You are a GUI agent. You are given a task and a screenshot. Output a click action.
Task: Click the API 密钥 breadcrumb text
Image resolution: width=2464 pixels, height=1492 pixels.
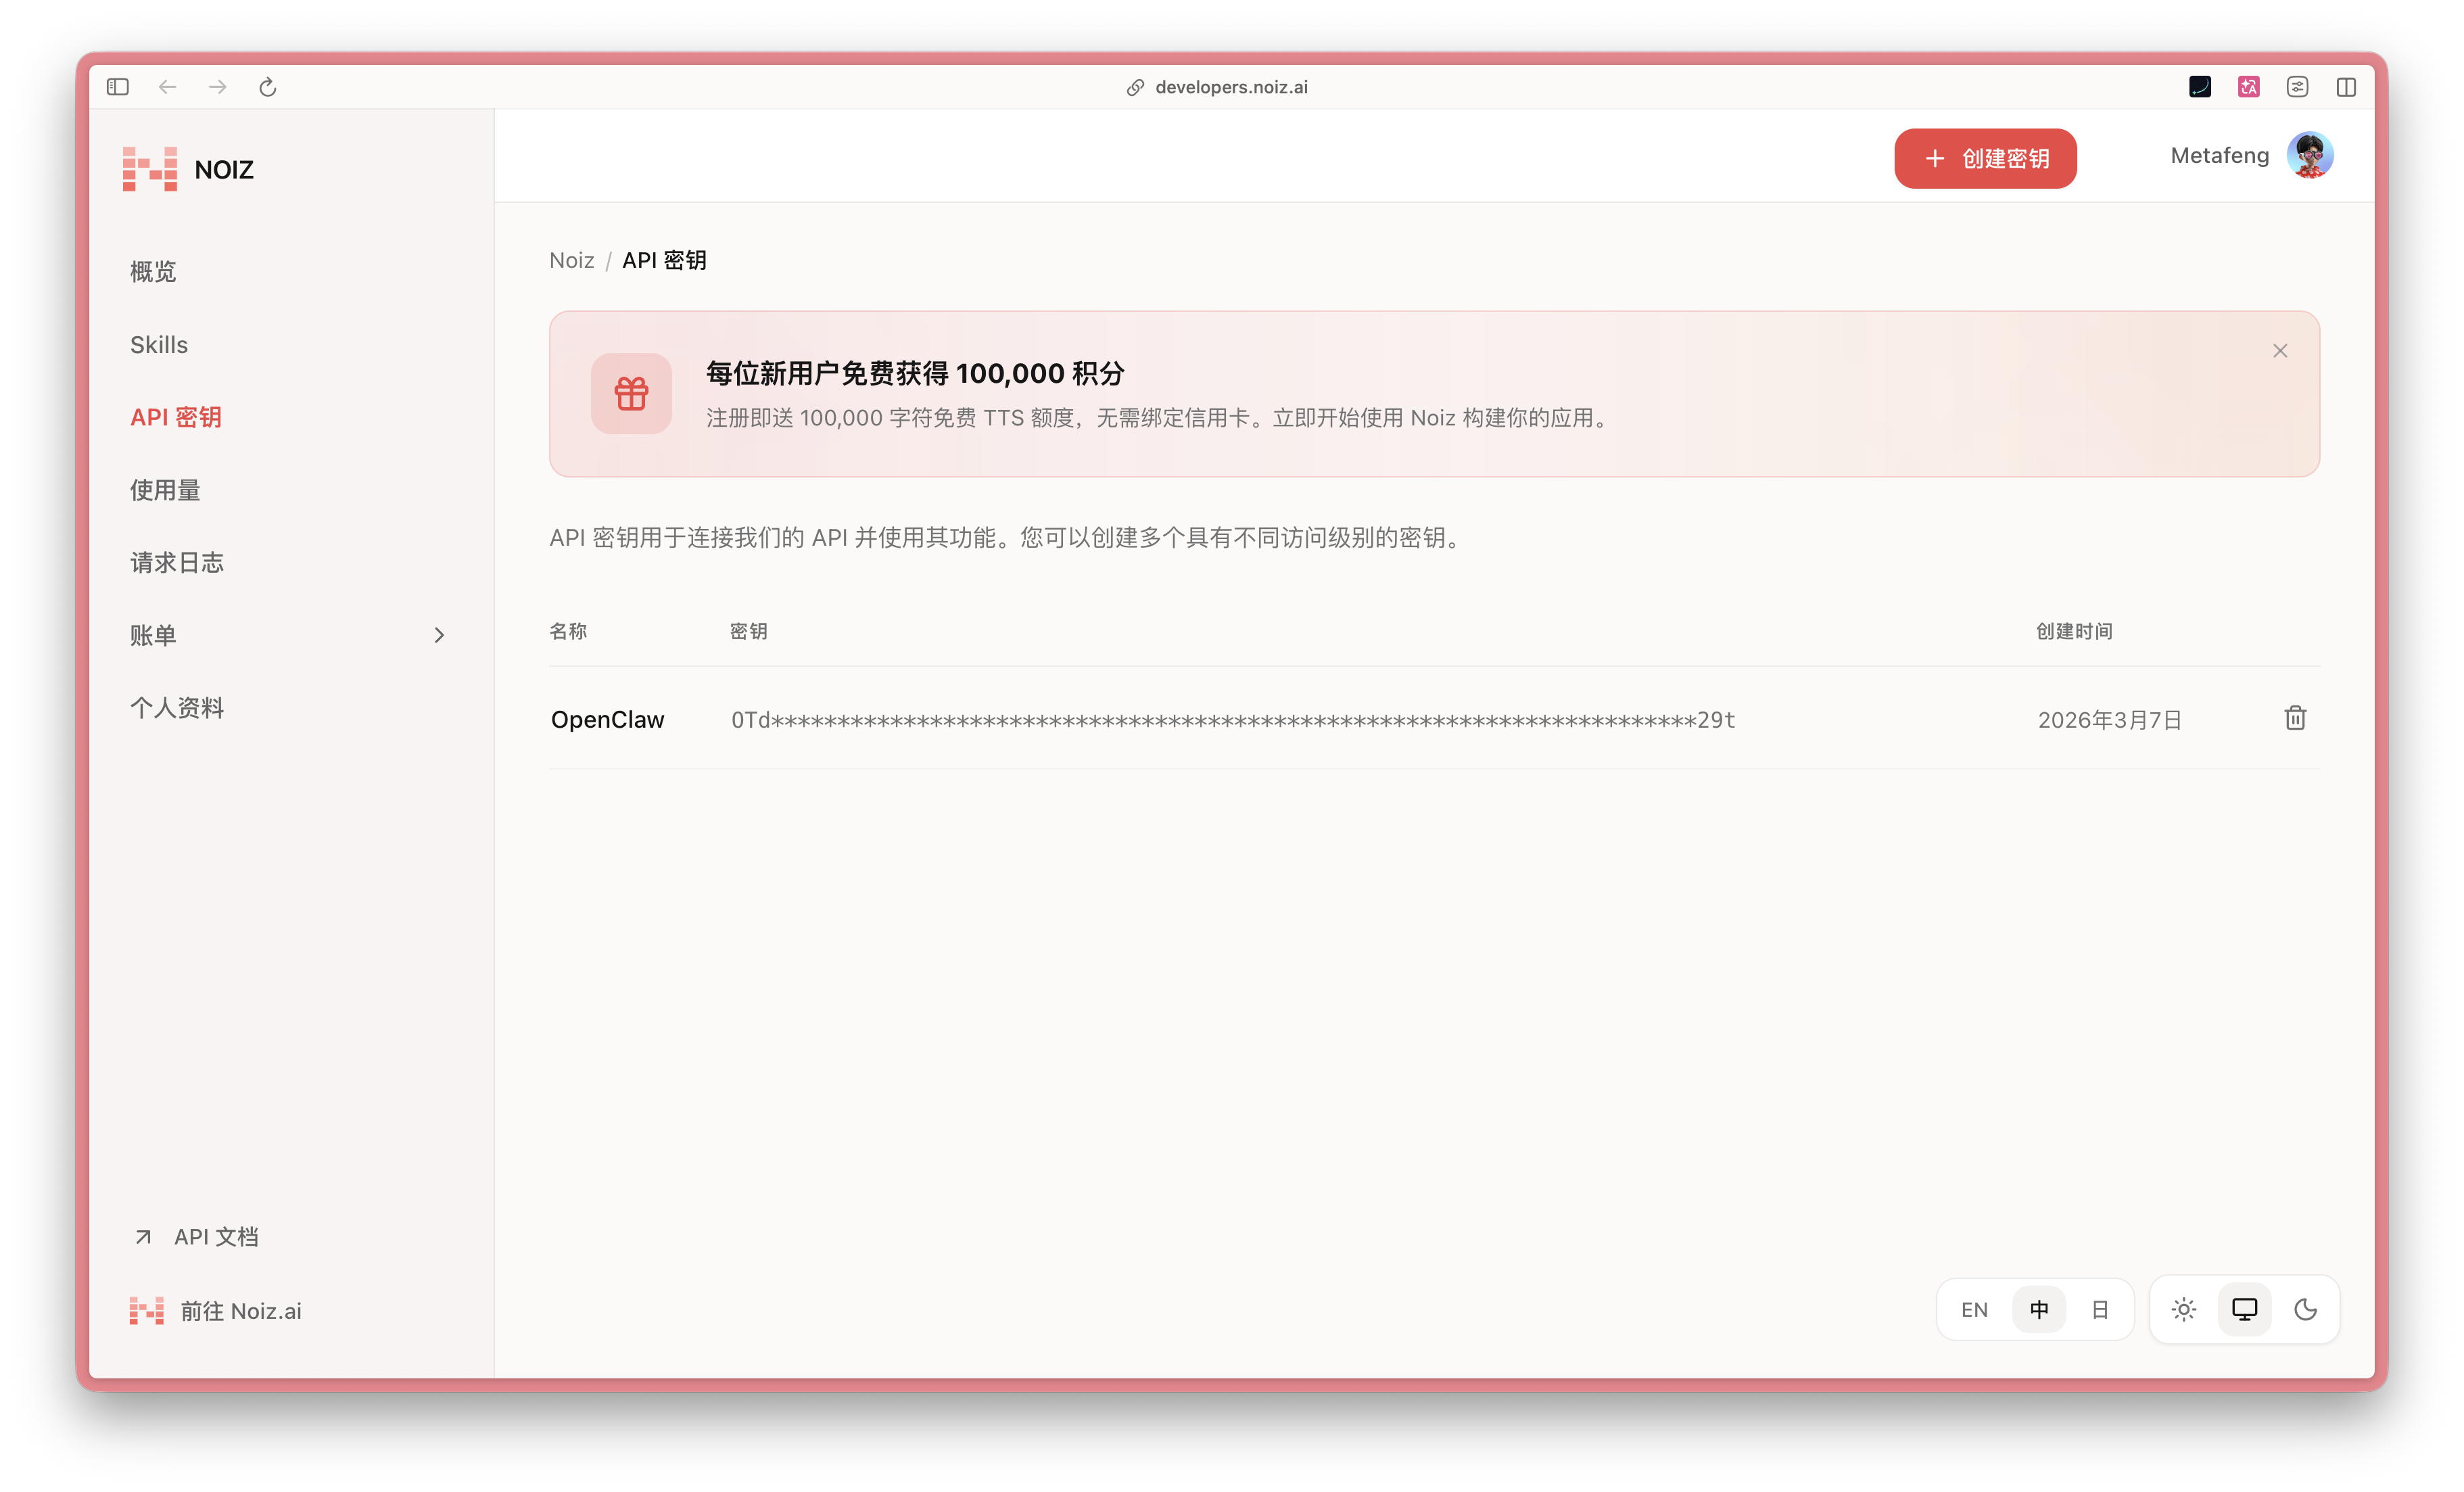tap(664, 261)
